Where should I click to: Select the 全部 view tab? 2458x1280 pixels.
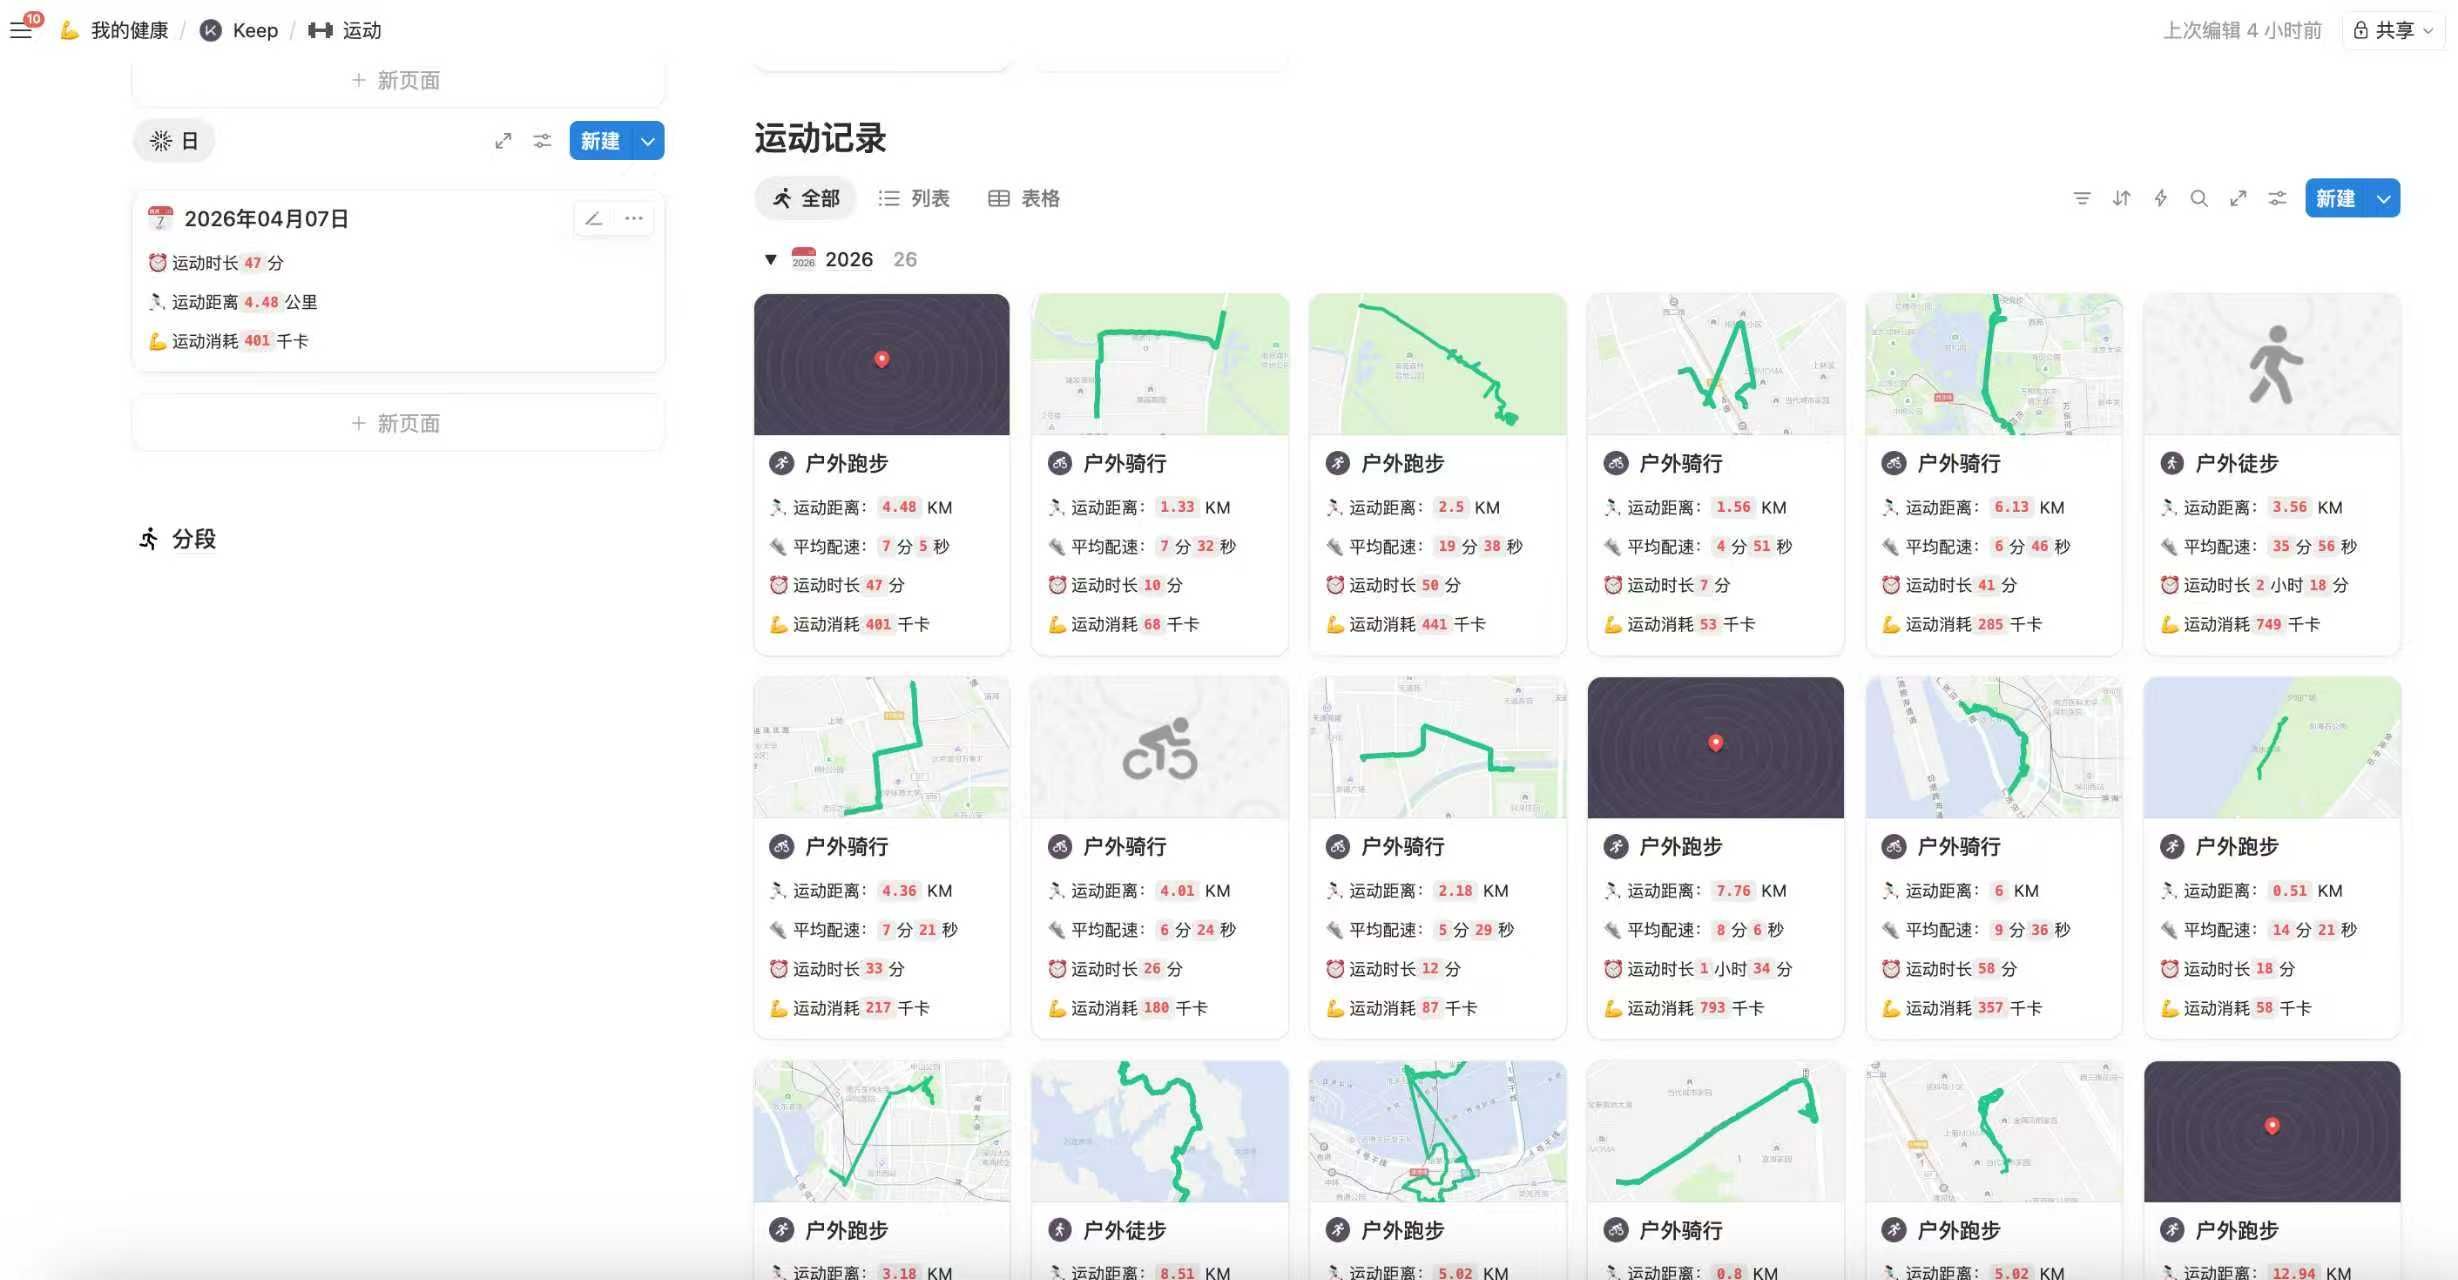click(806, 198)
